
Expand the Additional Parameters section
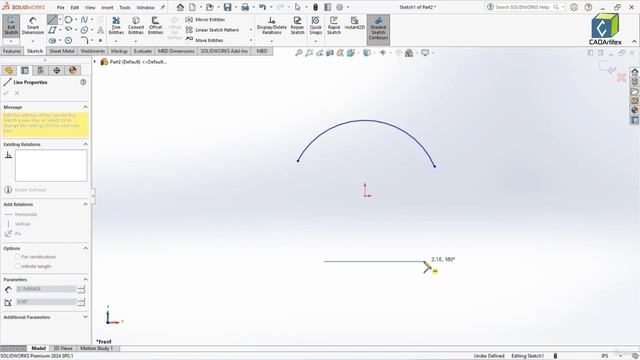click(x=85, y=317)
